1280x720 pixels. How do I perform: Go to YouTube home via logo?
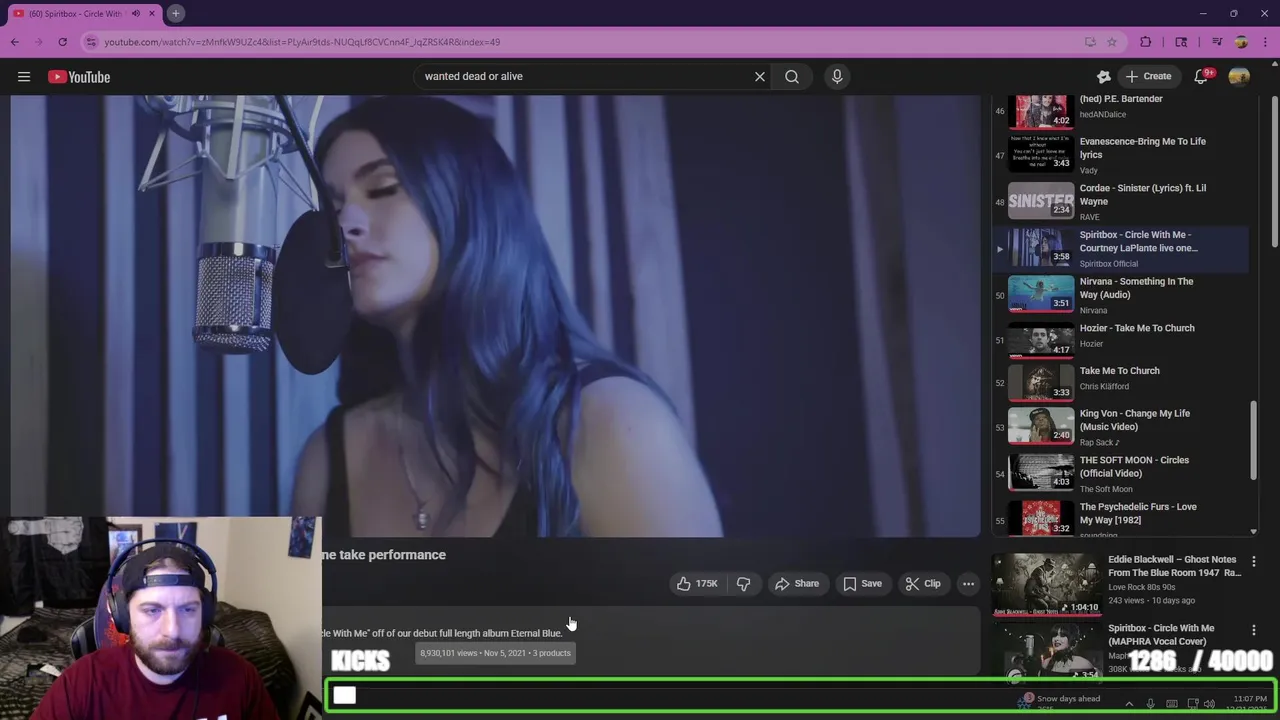[x=79, y=77]
